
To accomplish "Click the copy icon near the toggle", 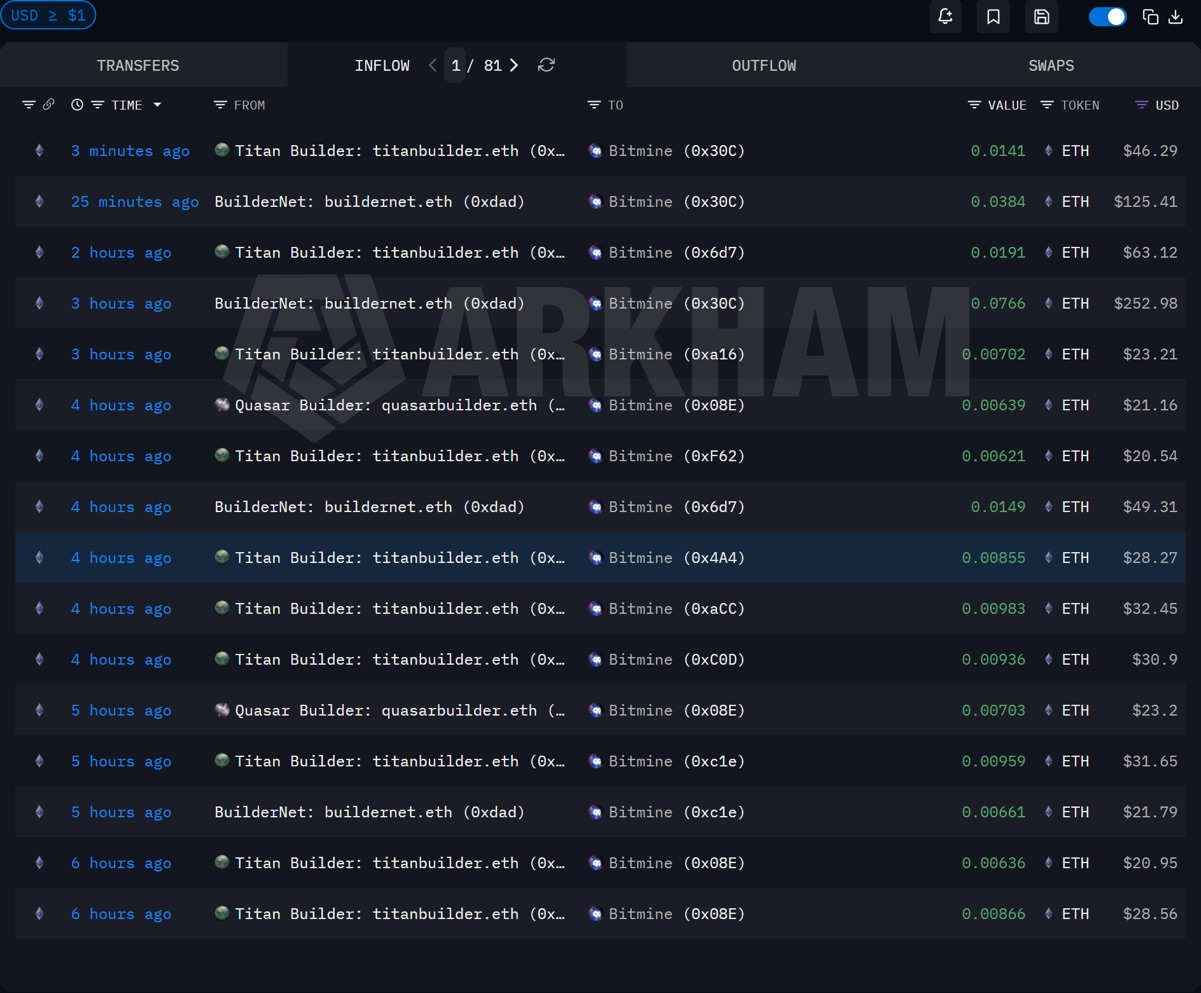I will coord(1150,17).
